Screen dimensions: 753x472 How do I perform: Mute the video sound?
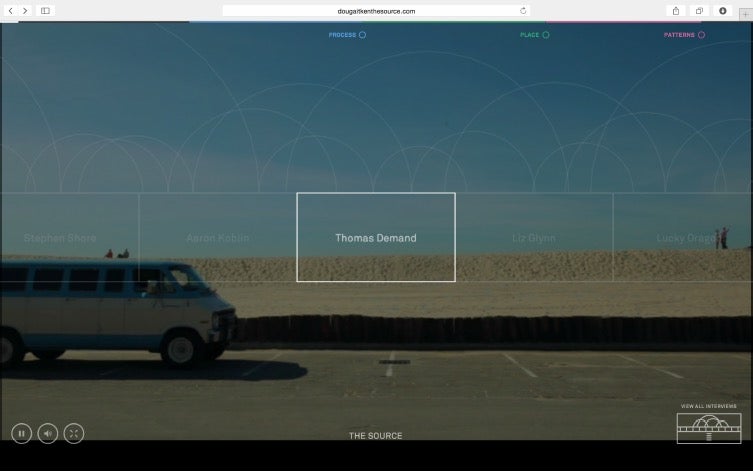pos(48,434)
